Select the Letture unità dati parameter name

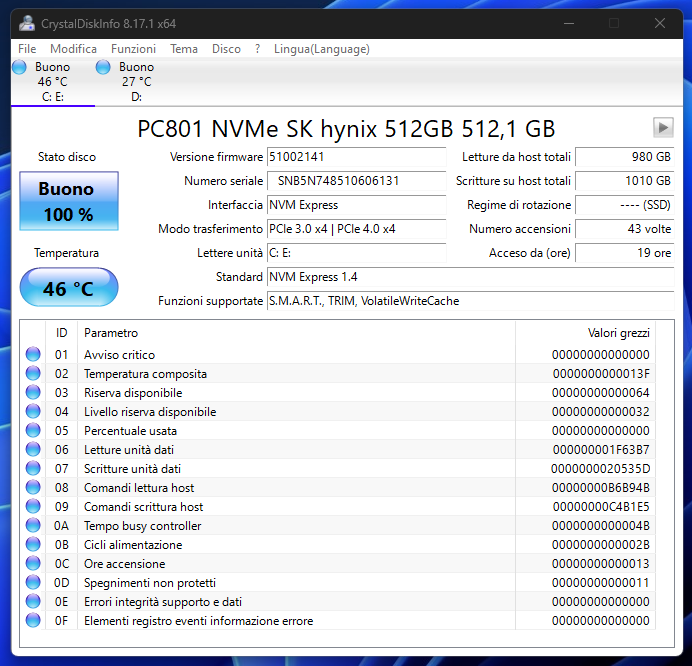coord(129,450)
